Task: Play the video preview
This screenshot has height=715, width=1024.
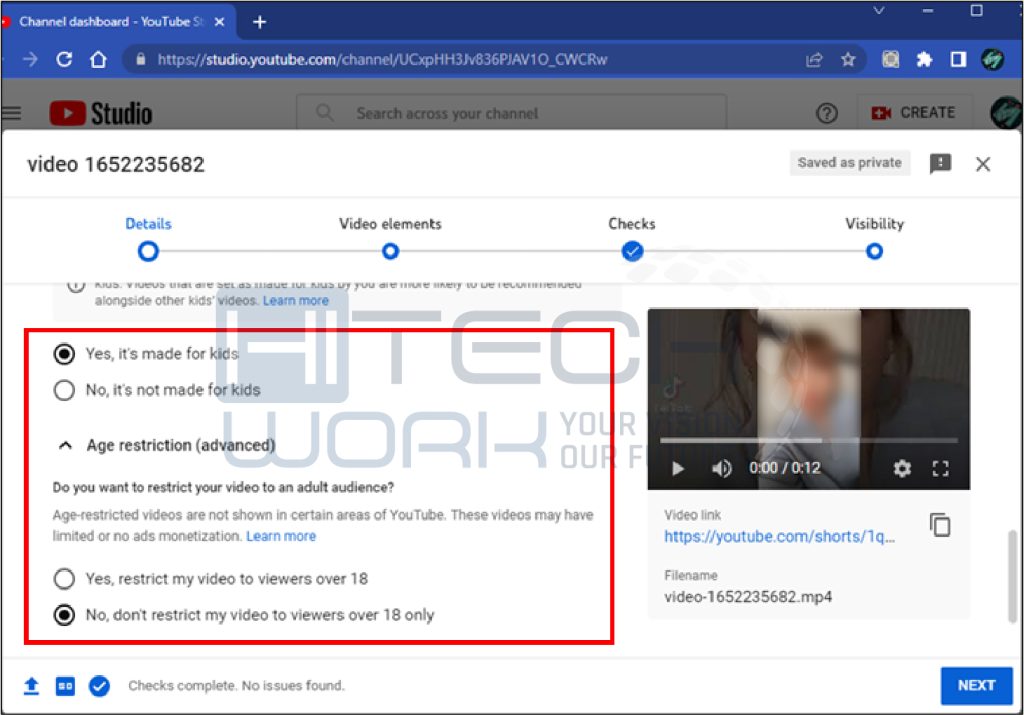Action: point(678,468)
